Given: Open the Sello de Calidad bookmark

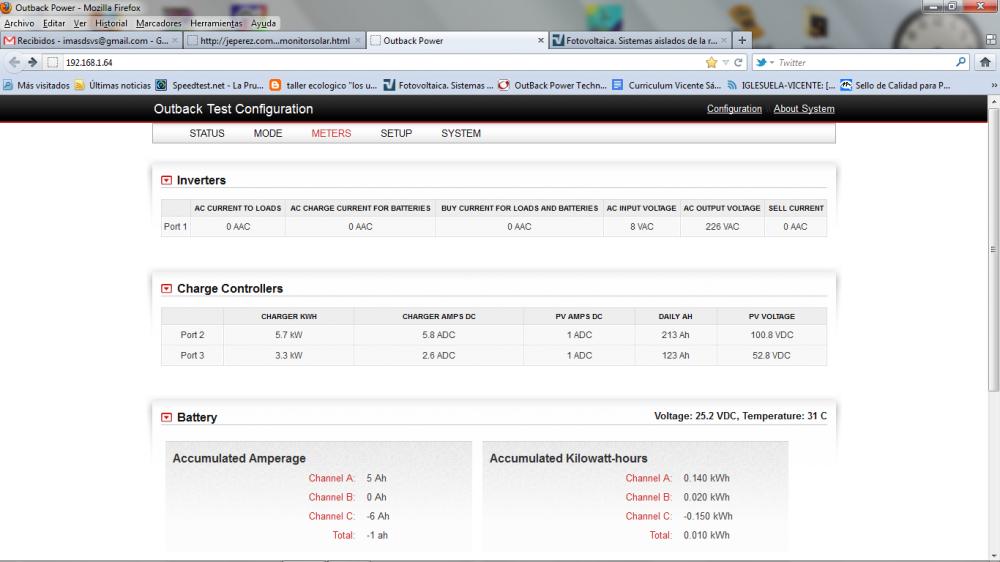Looking at the screenshot, I should coord(895,85).
